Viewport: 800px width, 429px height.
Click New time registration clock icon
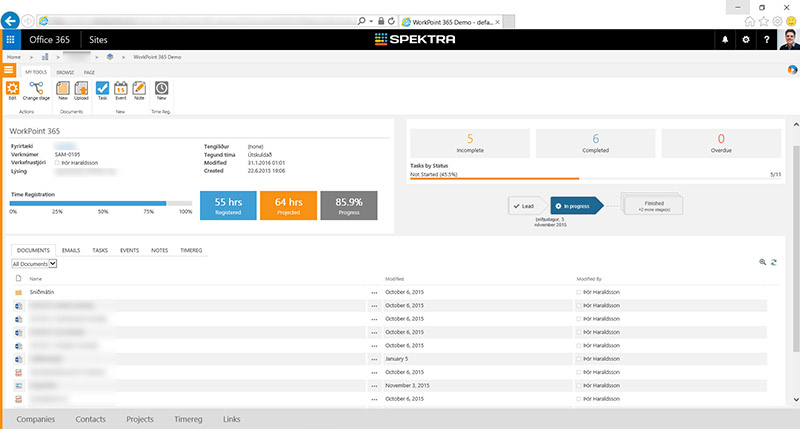(161, 90)
